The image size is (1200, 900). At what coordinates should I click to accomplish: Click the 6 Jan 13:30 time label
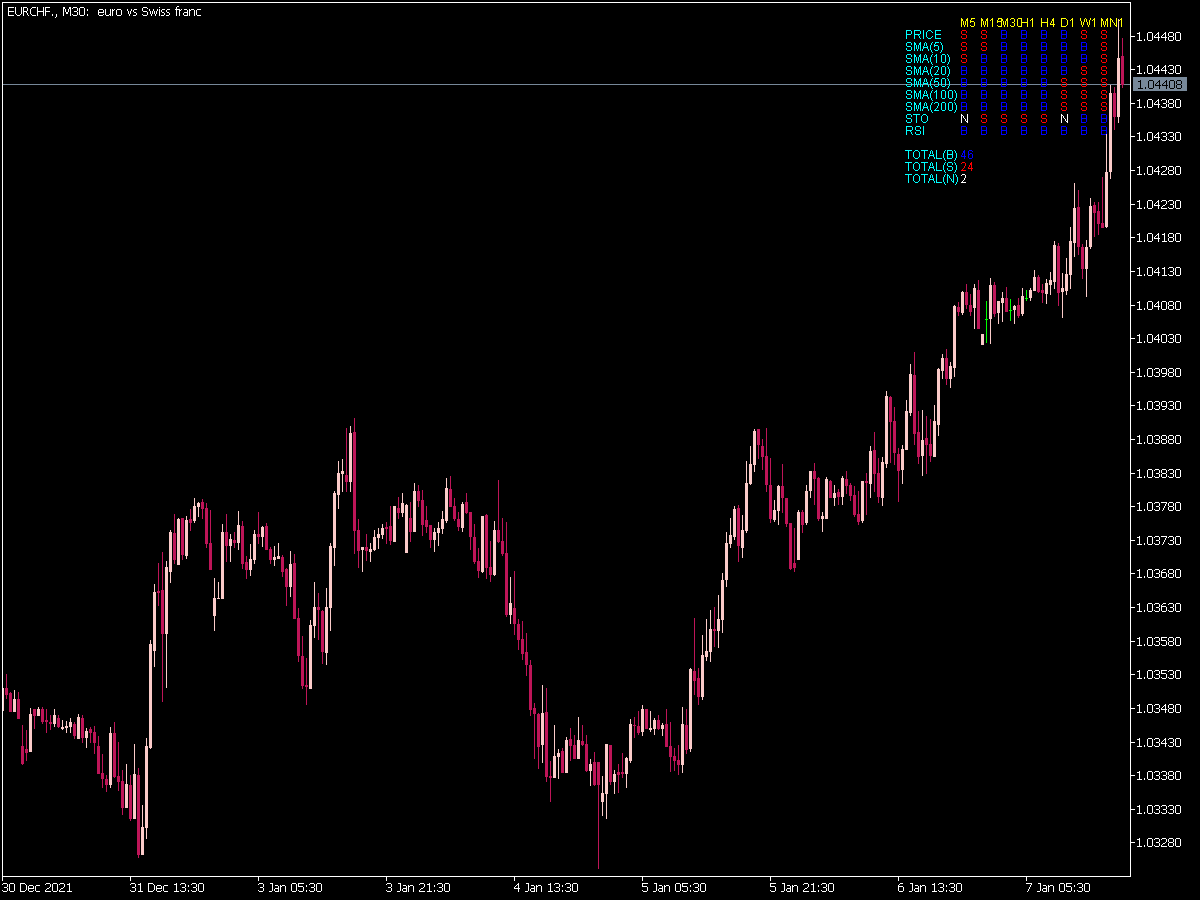(930, 887)
